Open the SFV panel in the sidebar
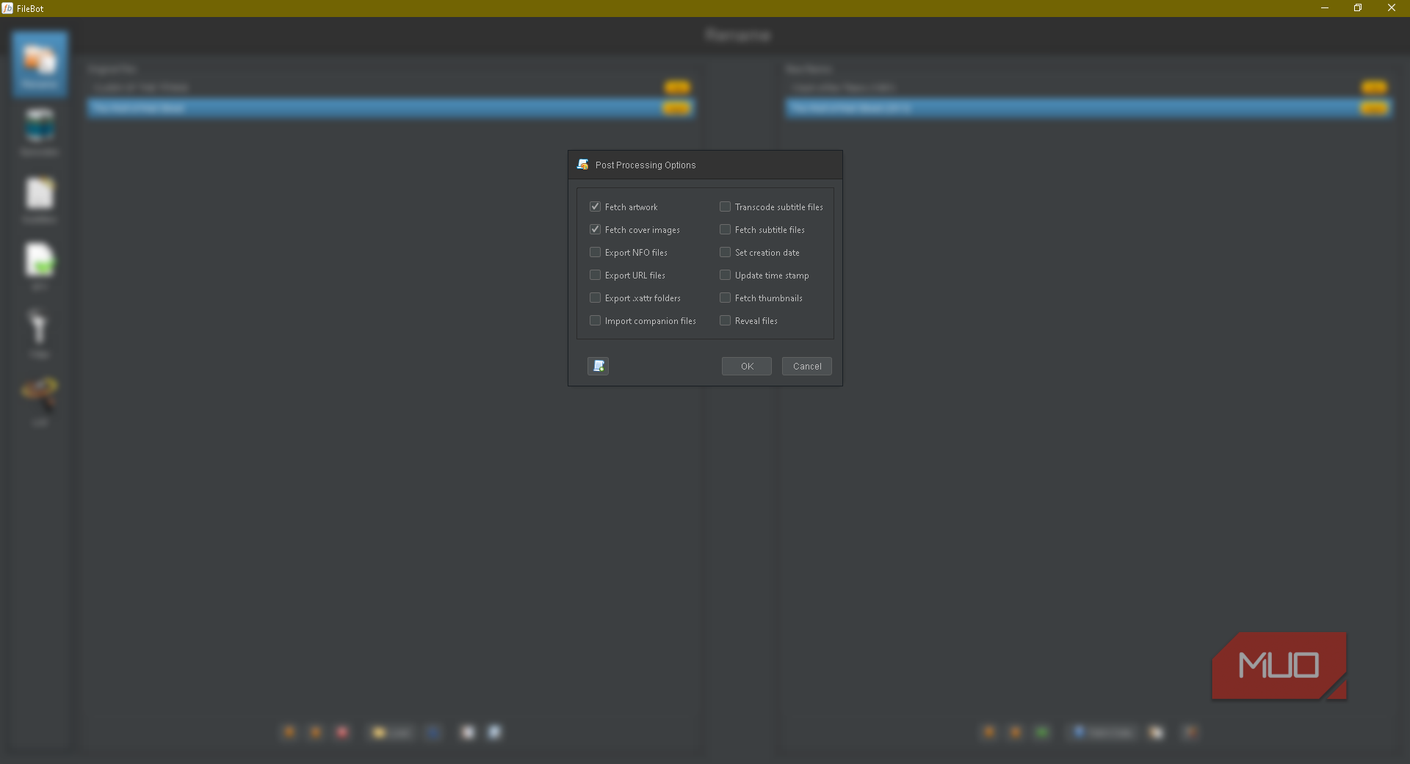1410x764 pixels. pyautogui.click(x=40, y=266)
